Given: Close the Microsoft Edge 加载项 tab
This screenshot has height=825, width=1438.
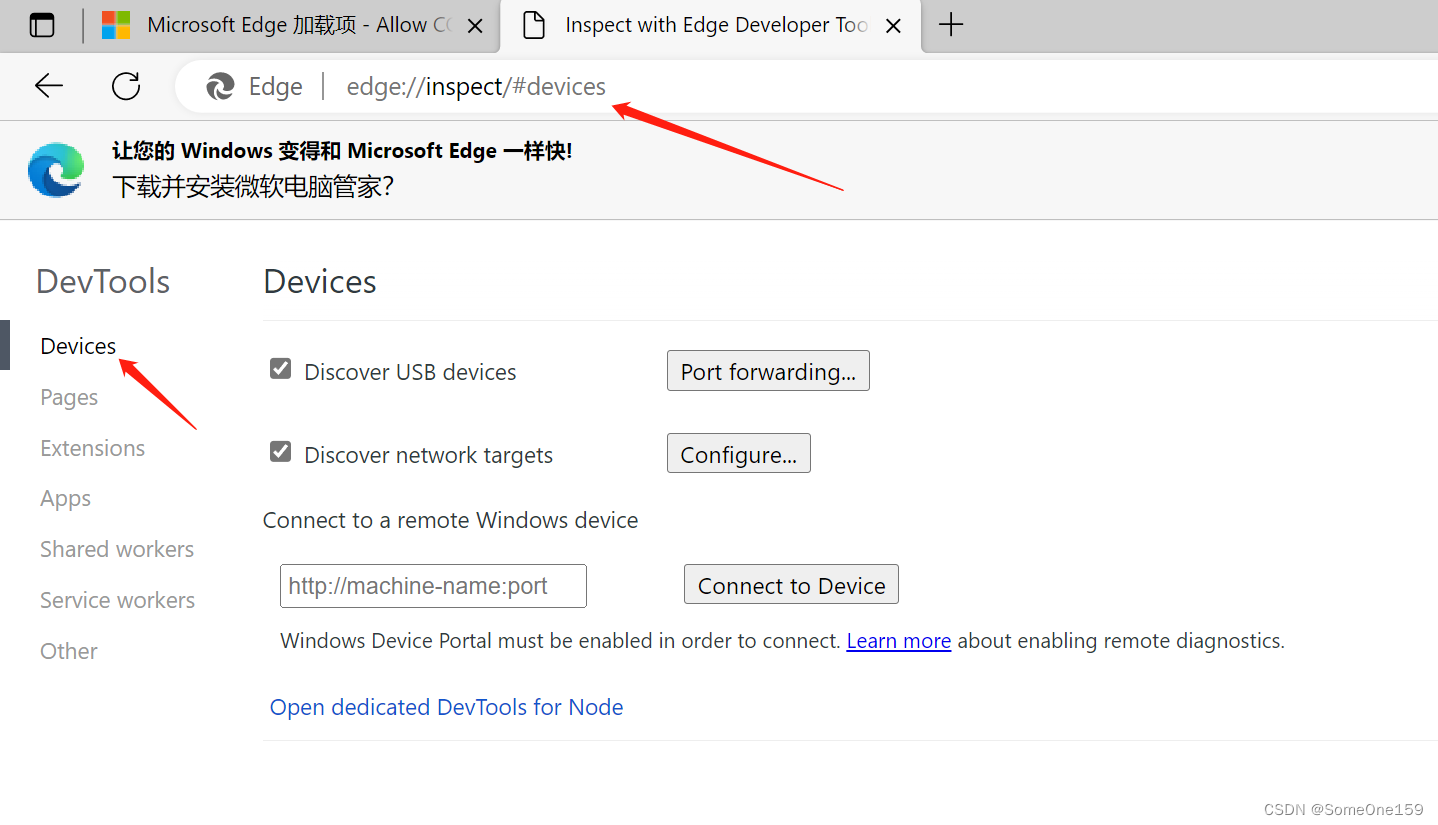Looking at the screenshot, I should pos(476,26).
